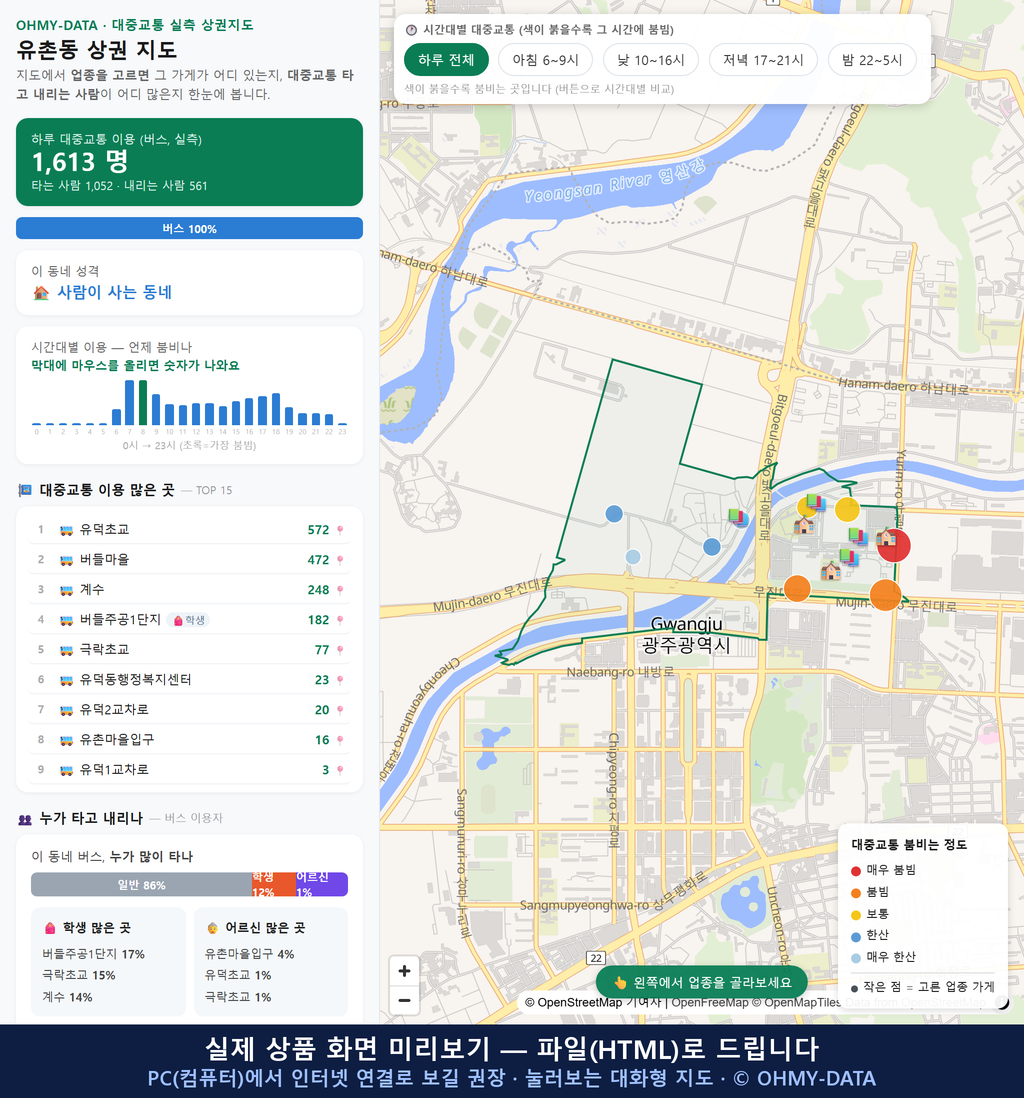Click the purple 어르신 1% rider segment
1024x1098 pixels.
321,884
